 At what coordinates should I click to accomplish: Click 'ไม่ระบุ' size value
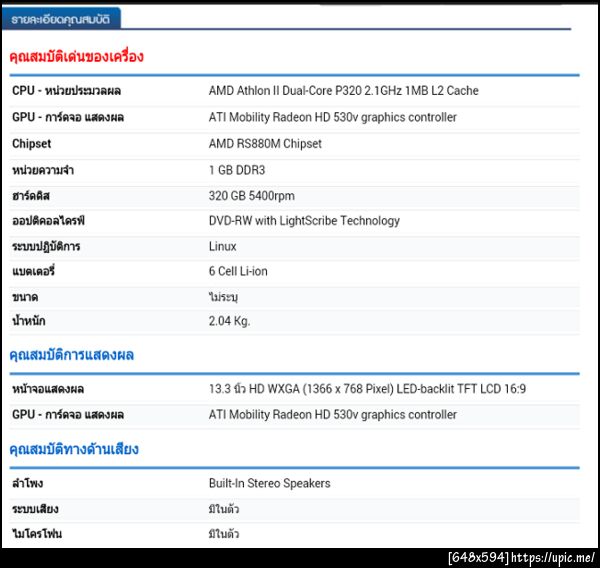(x=223, y=297)
